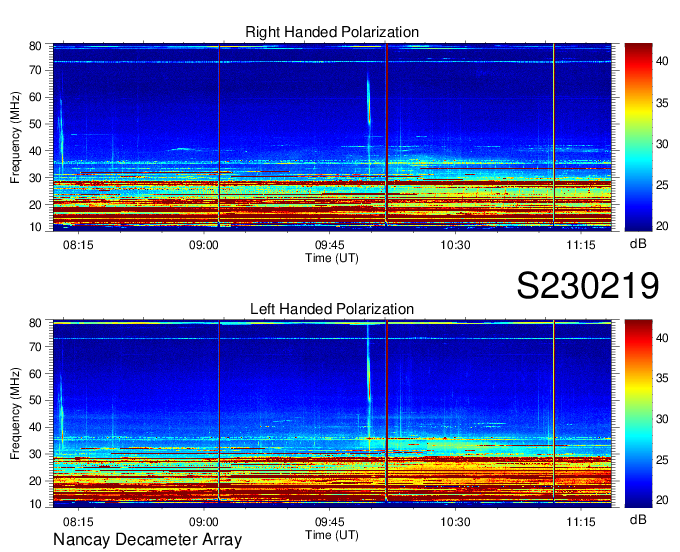Click the 11:15 tick label on top plot
Viewport: 680px width, 552px height.
[x=581, y=245]
